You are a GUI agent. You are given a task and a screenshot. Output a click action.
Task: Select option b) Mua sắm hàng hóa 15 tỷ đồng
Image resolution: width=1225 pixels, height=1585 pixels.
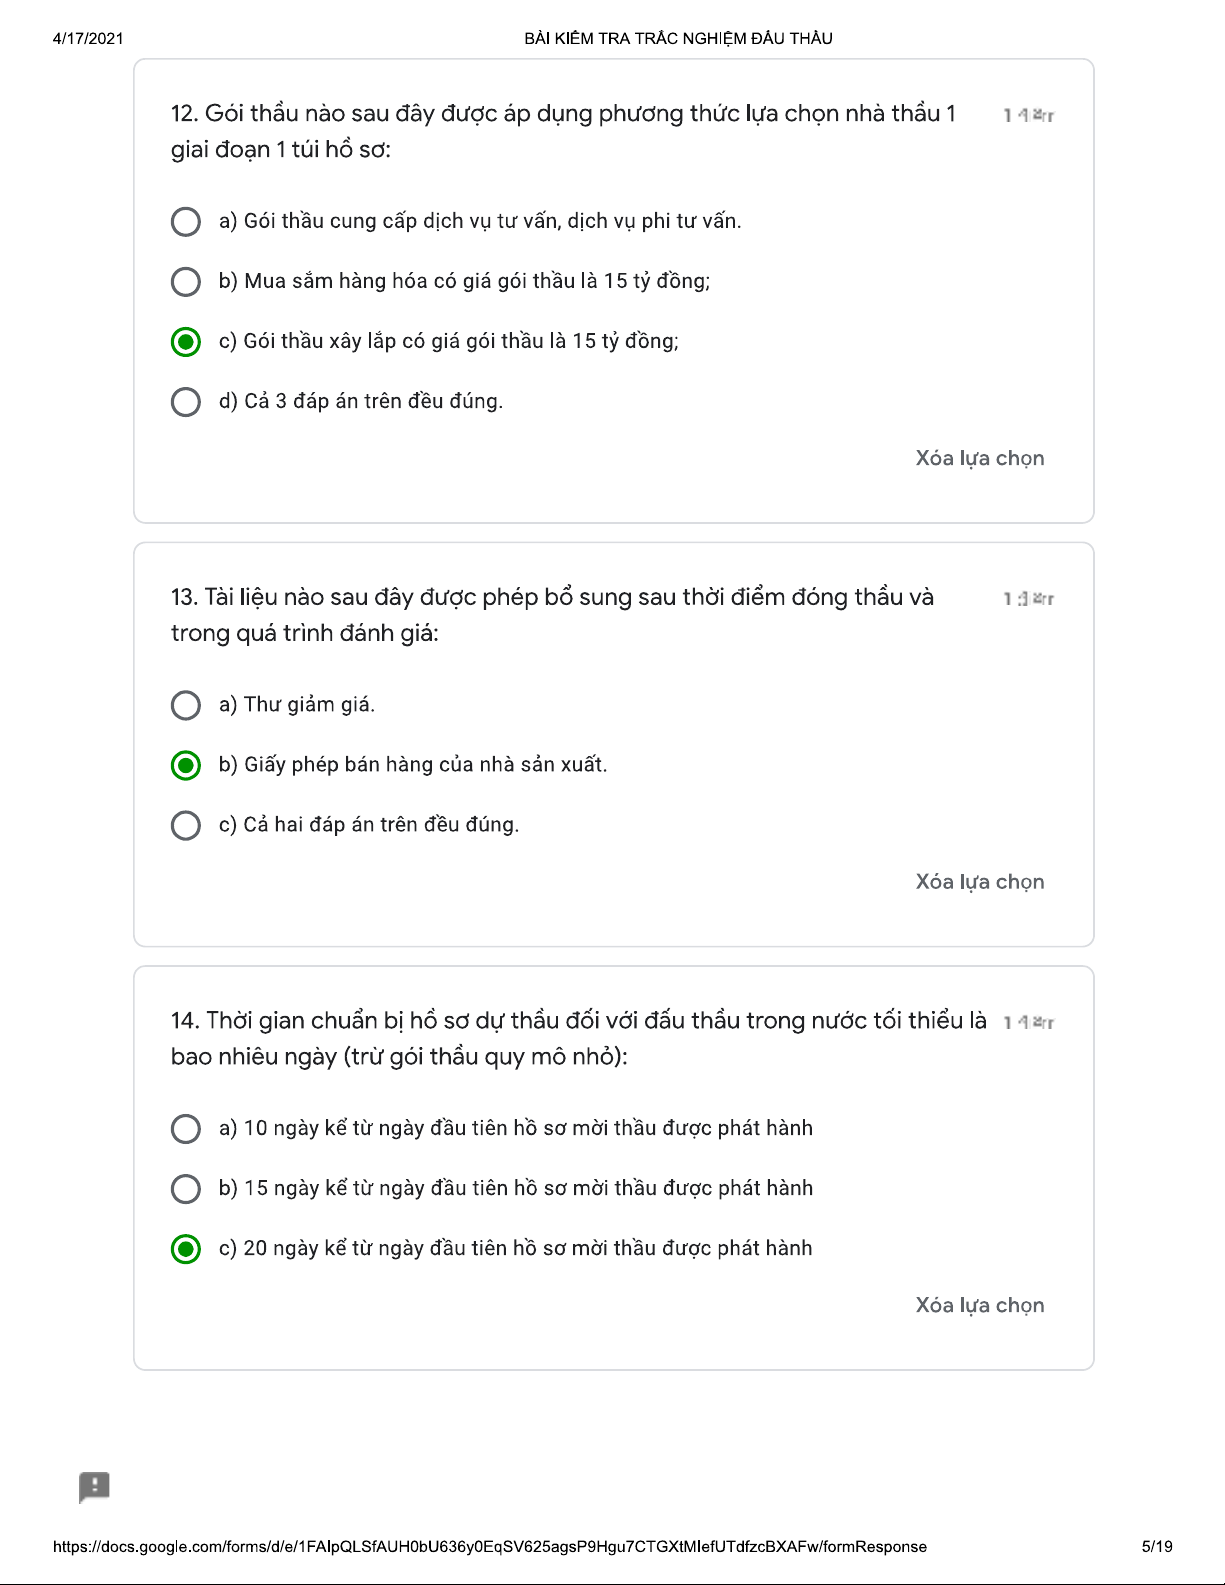tap(186, 281)
